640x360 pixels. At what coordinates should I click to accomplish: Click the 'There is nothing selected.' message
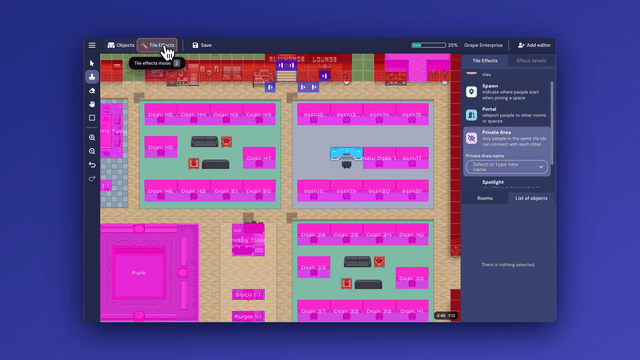[508, 264]
